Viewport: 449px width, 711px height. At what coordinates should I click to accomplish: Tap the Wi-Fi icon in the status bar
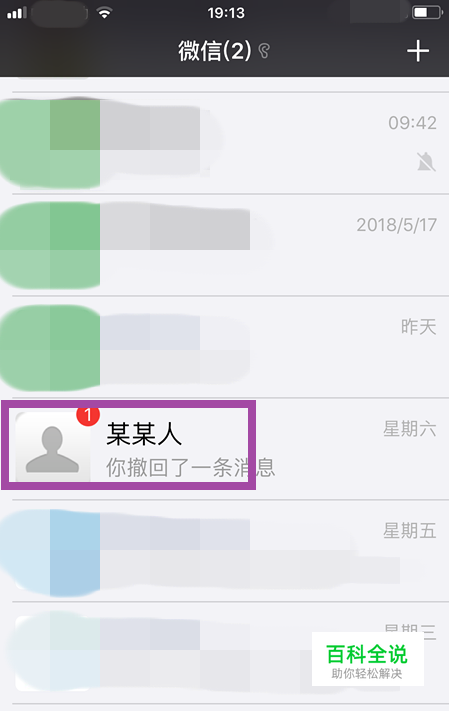(x=105, y=13)
